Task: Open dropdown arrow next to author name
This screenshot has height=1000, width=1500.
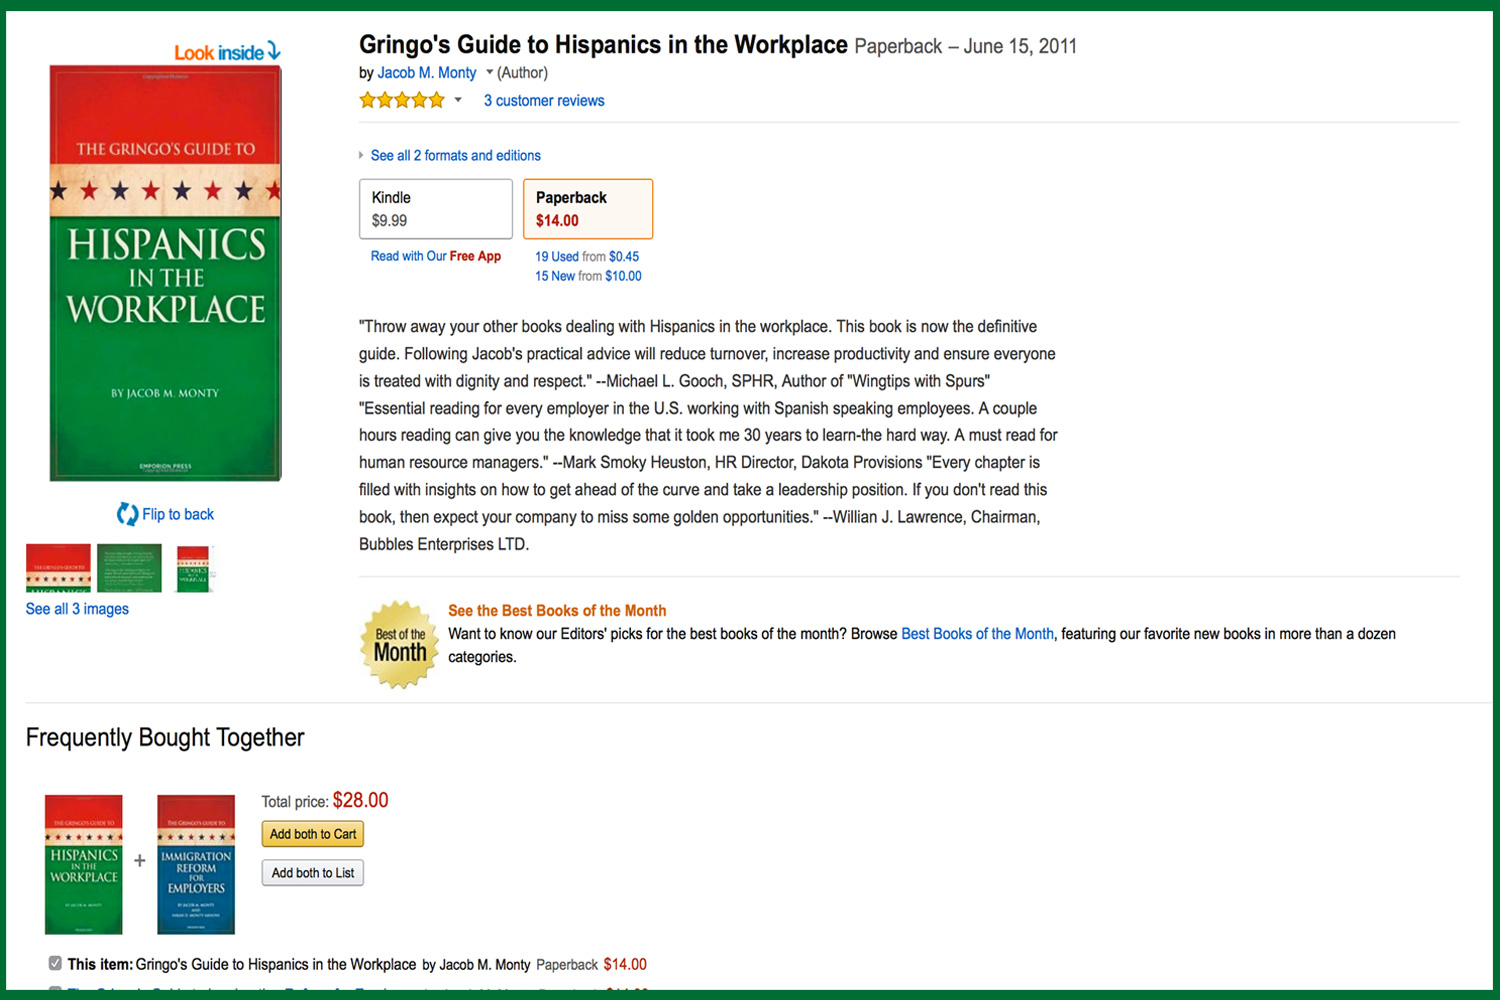Action: tap(489, 72)
